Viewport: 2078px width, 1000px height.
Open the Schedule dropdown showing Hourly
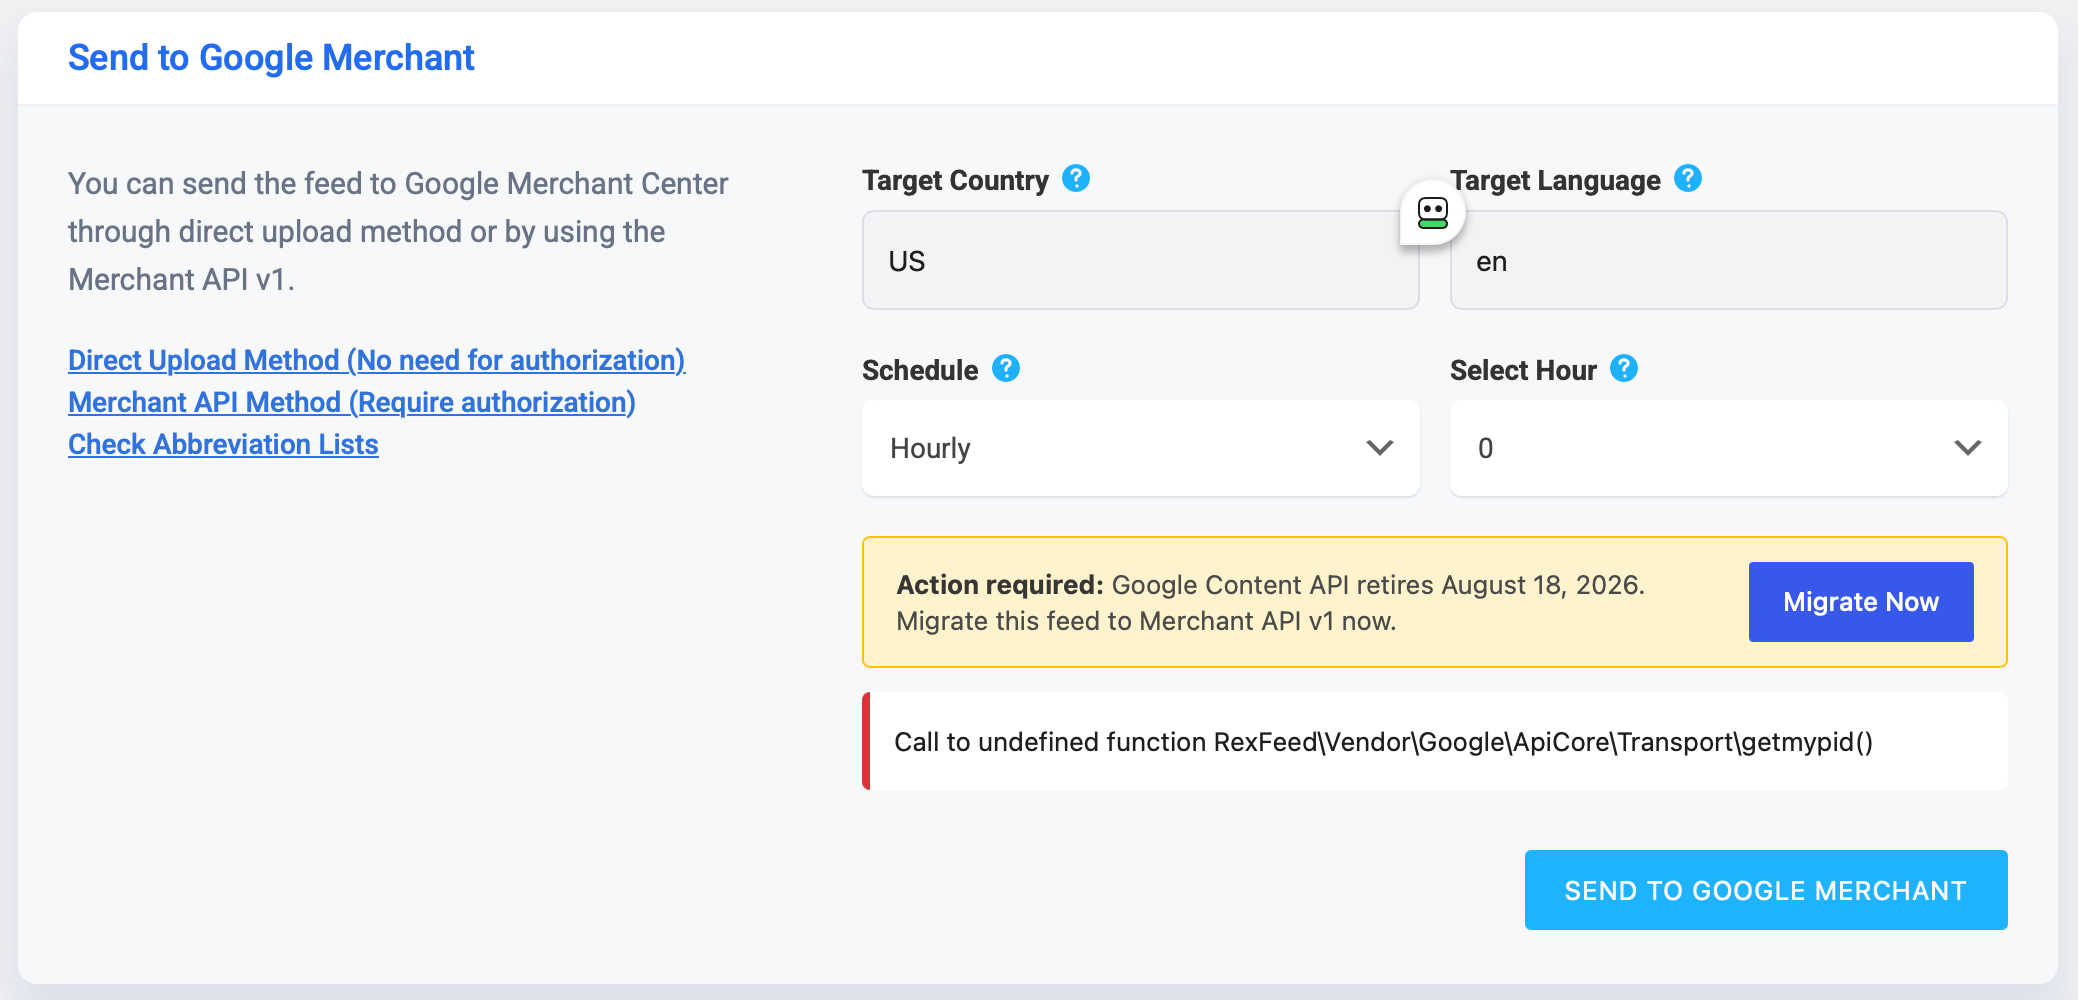click(1141, 448)
